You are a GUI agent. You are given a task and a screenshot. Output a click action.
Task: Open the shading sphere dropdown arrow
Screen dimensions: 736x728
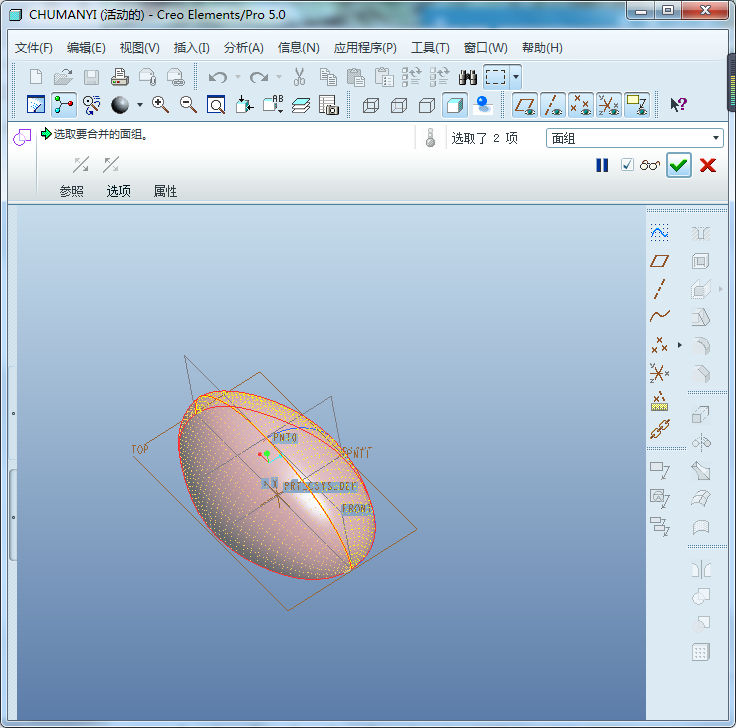(x=140, y=105)
